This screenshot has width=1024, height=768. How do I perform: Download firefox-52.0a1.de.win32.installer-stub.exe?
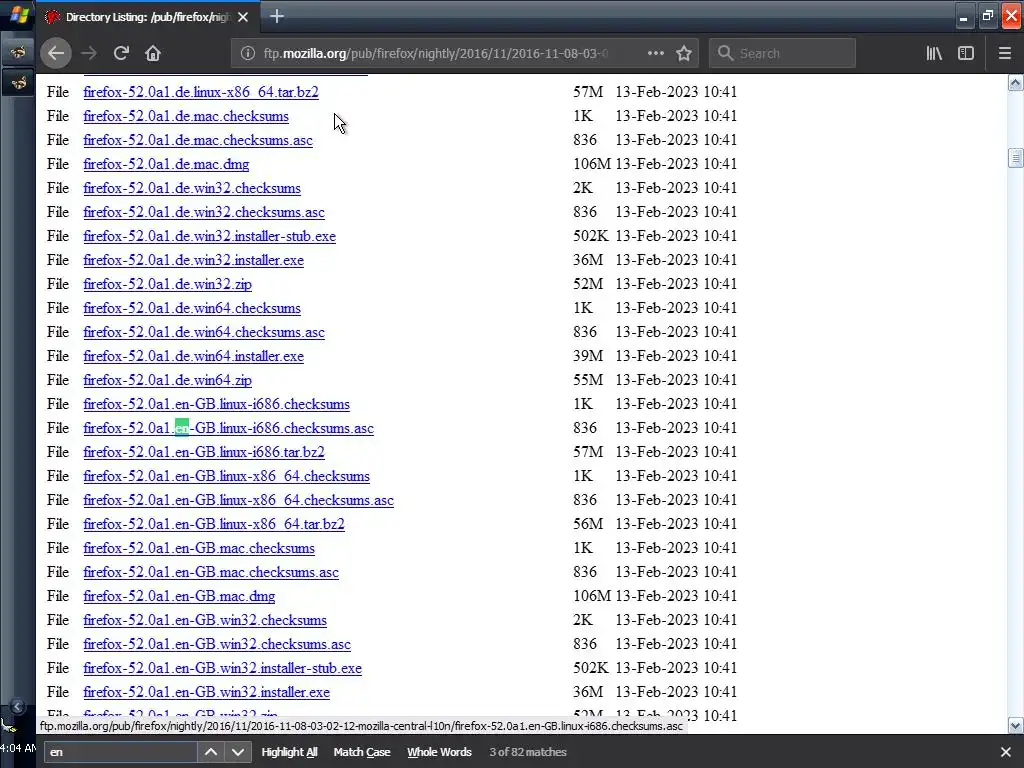[x=210, y=236]
